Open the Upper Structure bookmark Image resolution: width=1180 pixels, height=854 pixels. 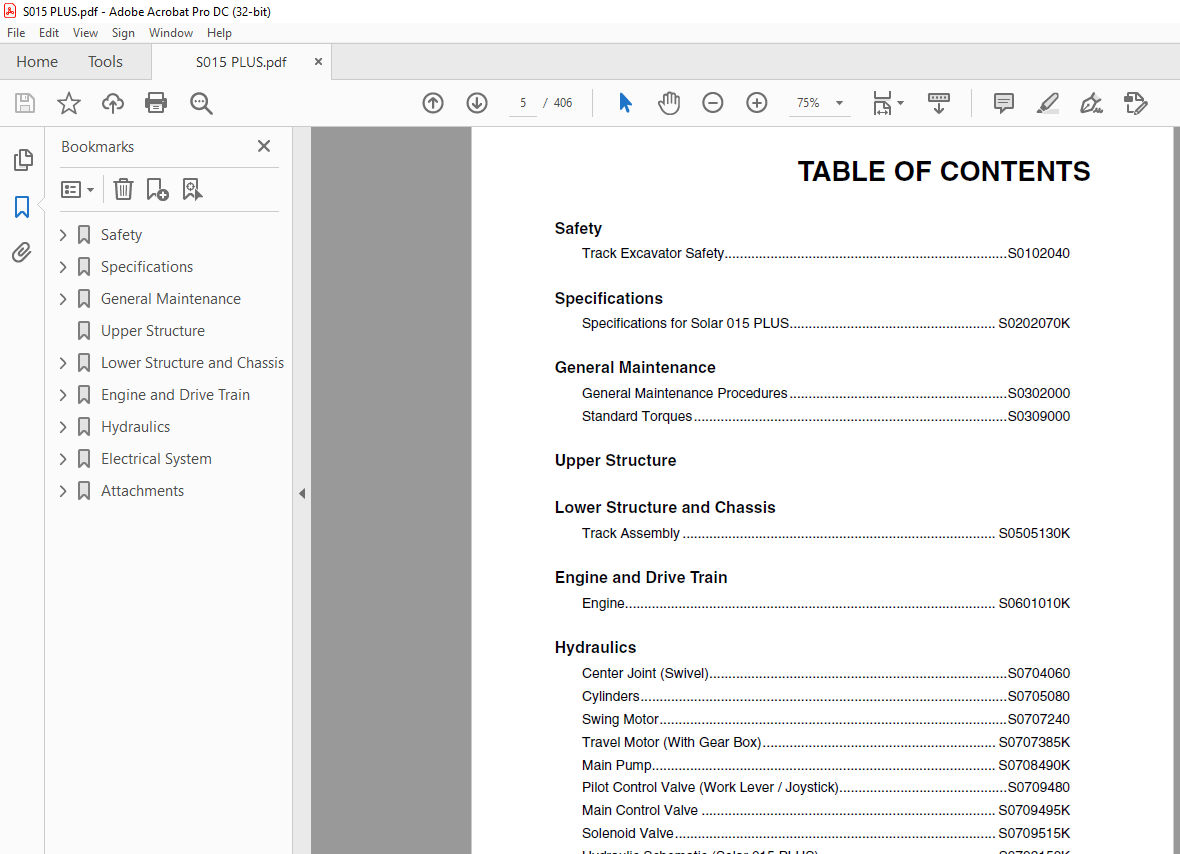coord(152,331)
